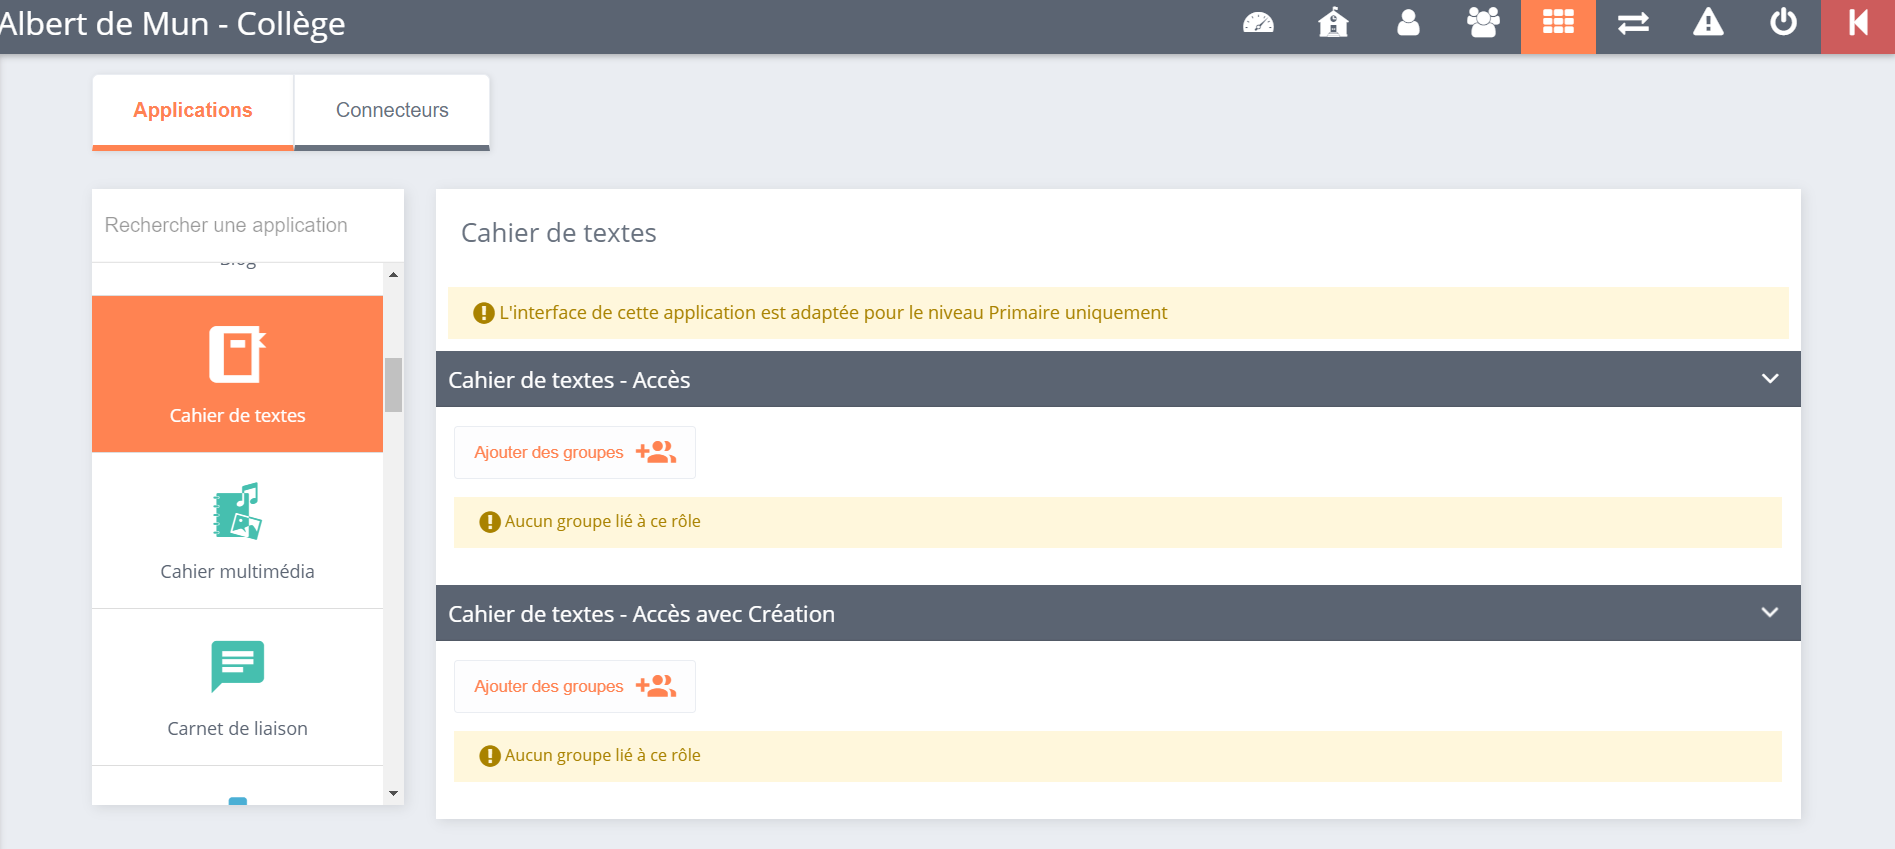Click the Cahier de textes - Accès header title
Viewport: 1895px width, 849px height.
(x=569, y=380)
